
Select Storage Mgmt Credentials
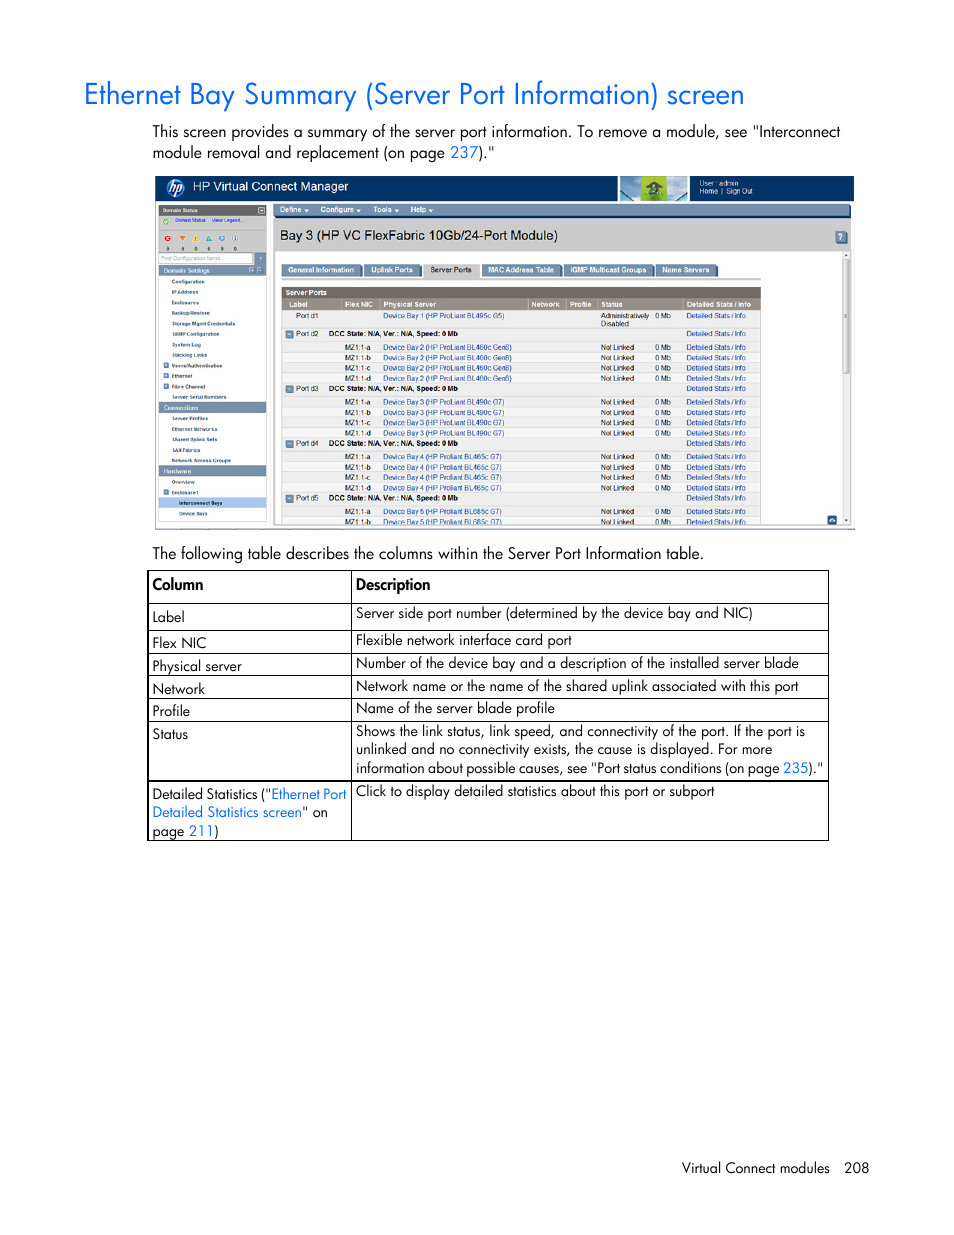tap(203, 324)
